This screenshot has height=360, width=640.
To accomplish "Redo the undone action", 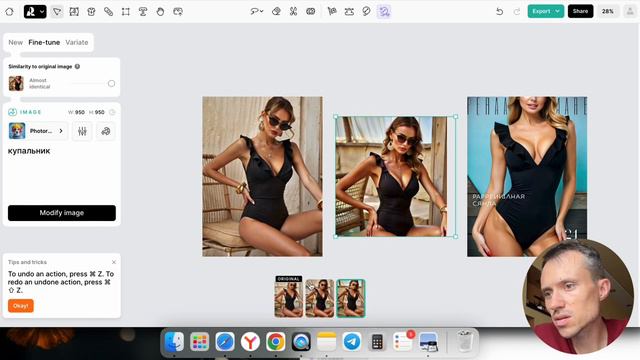I will coord(517,11).
